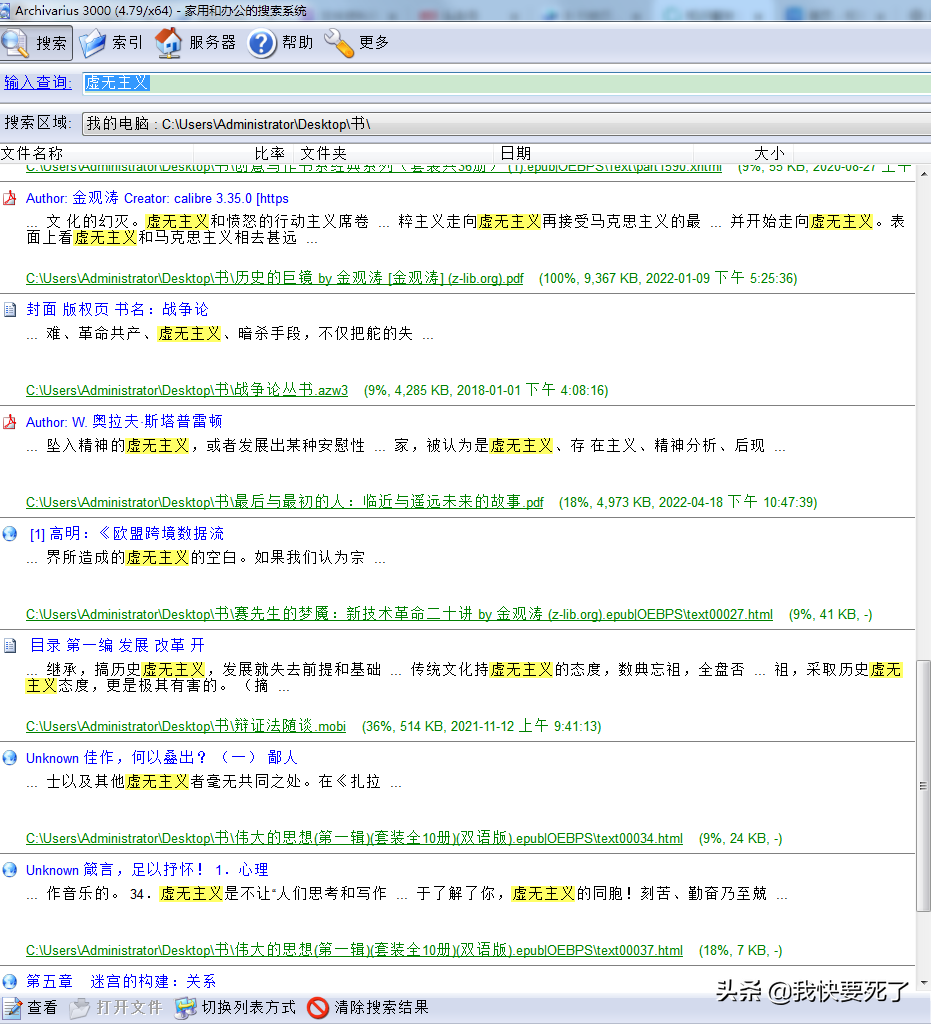
Task: Click globe icon beside 第五章 迷宫的构建 result
Action: point(10,982)
